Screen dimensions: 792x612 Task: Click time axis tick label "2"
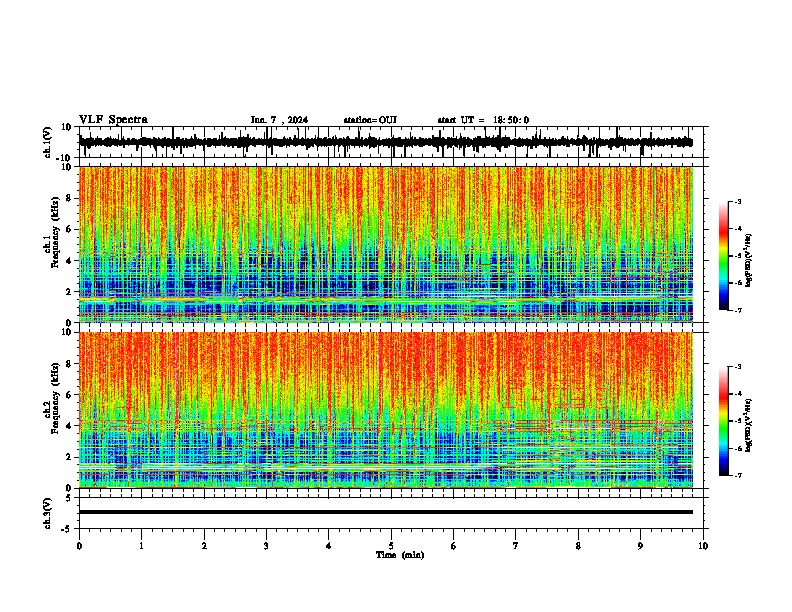click(204, 546)
